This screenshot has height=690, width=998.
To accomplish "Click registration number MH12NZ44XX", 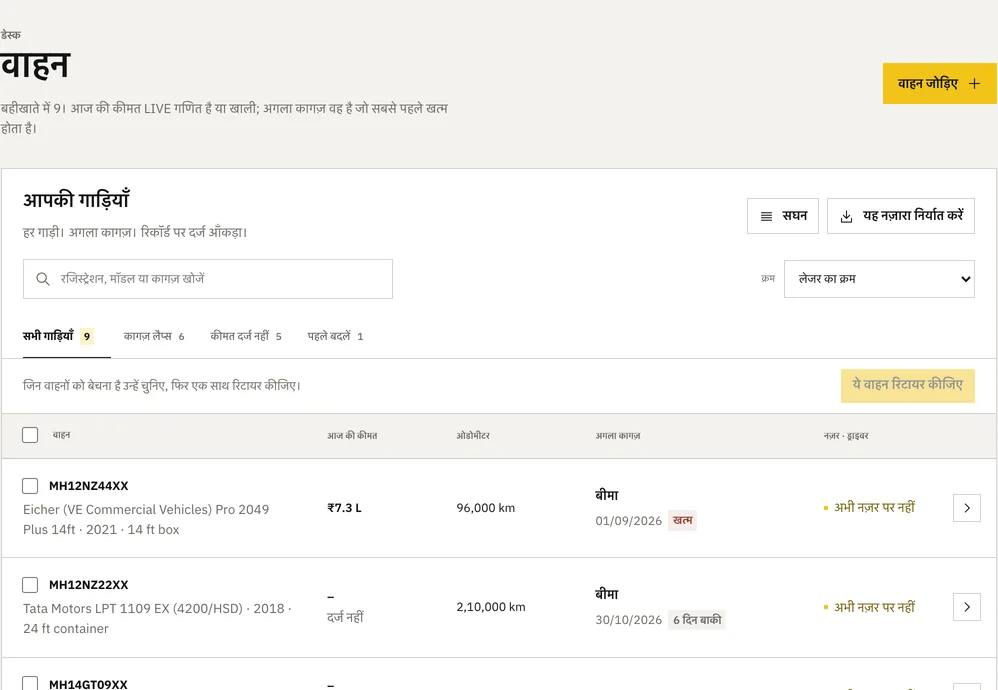I will 88,486.
